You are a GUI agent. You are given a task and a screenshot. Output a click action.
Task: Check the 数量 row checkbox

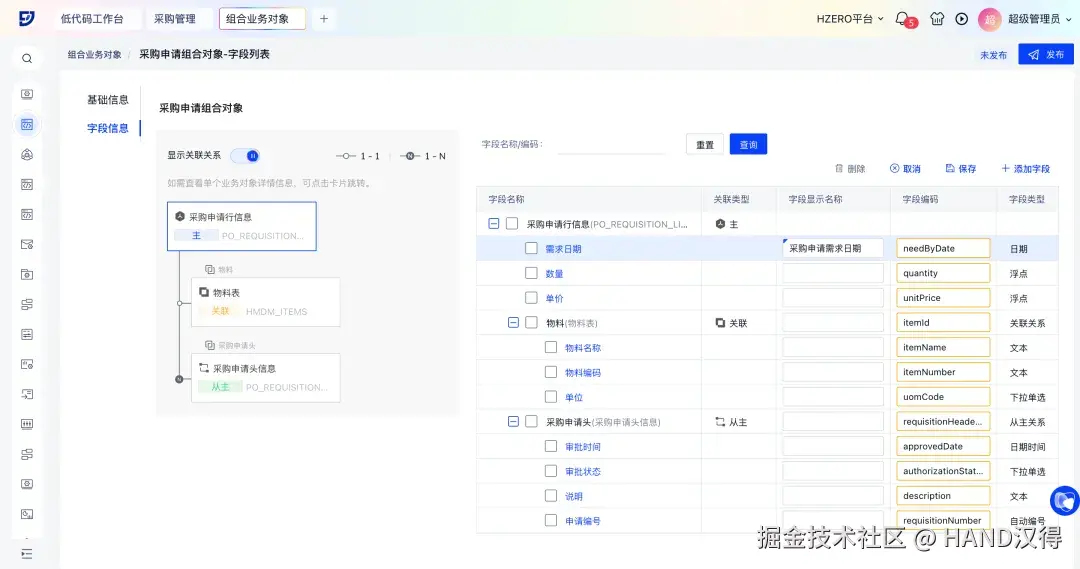click(x=531, y=273)
